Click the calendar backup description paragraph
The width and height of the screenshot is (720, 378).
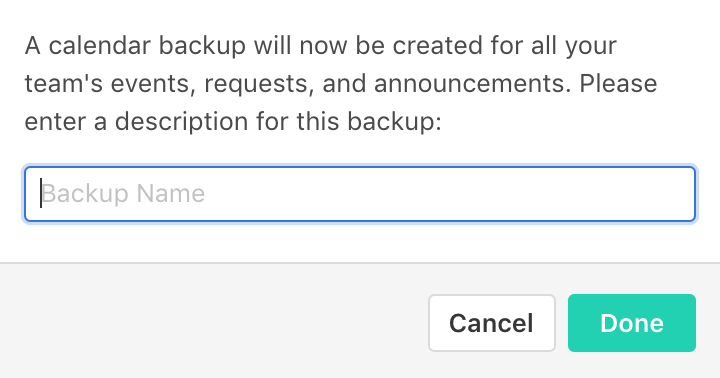[341, 84]
